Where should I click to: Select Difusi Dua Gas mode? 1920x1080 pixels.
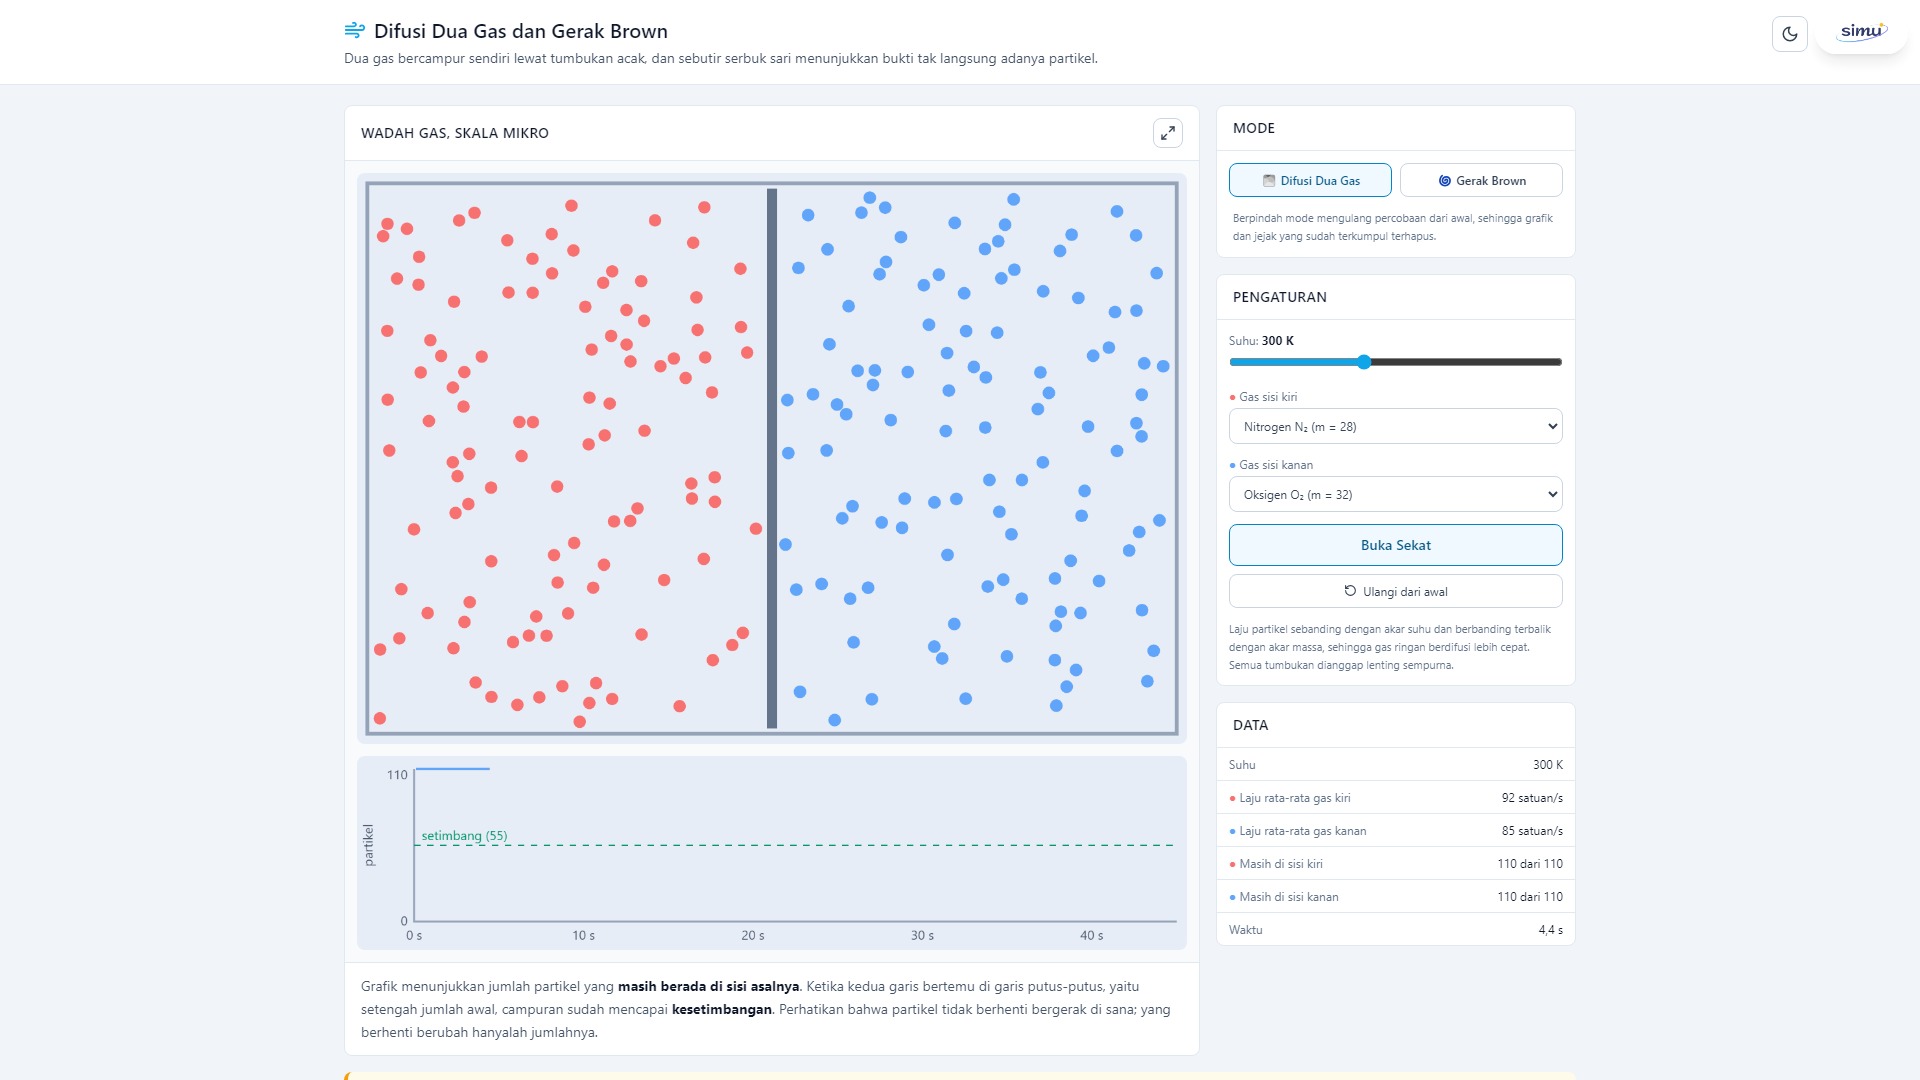pos(1310,180)
